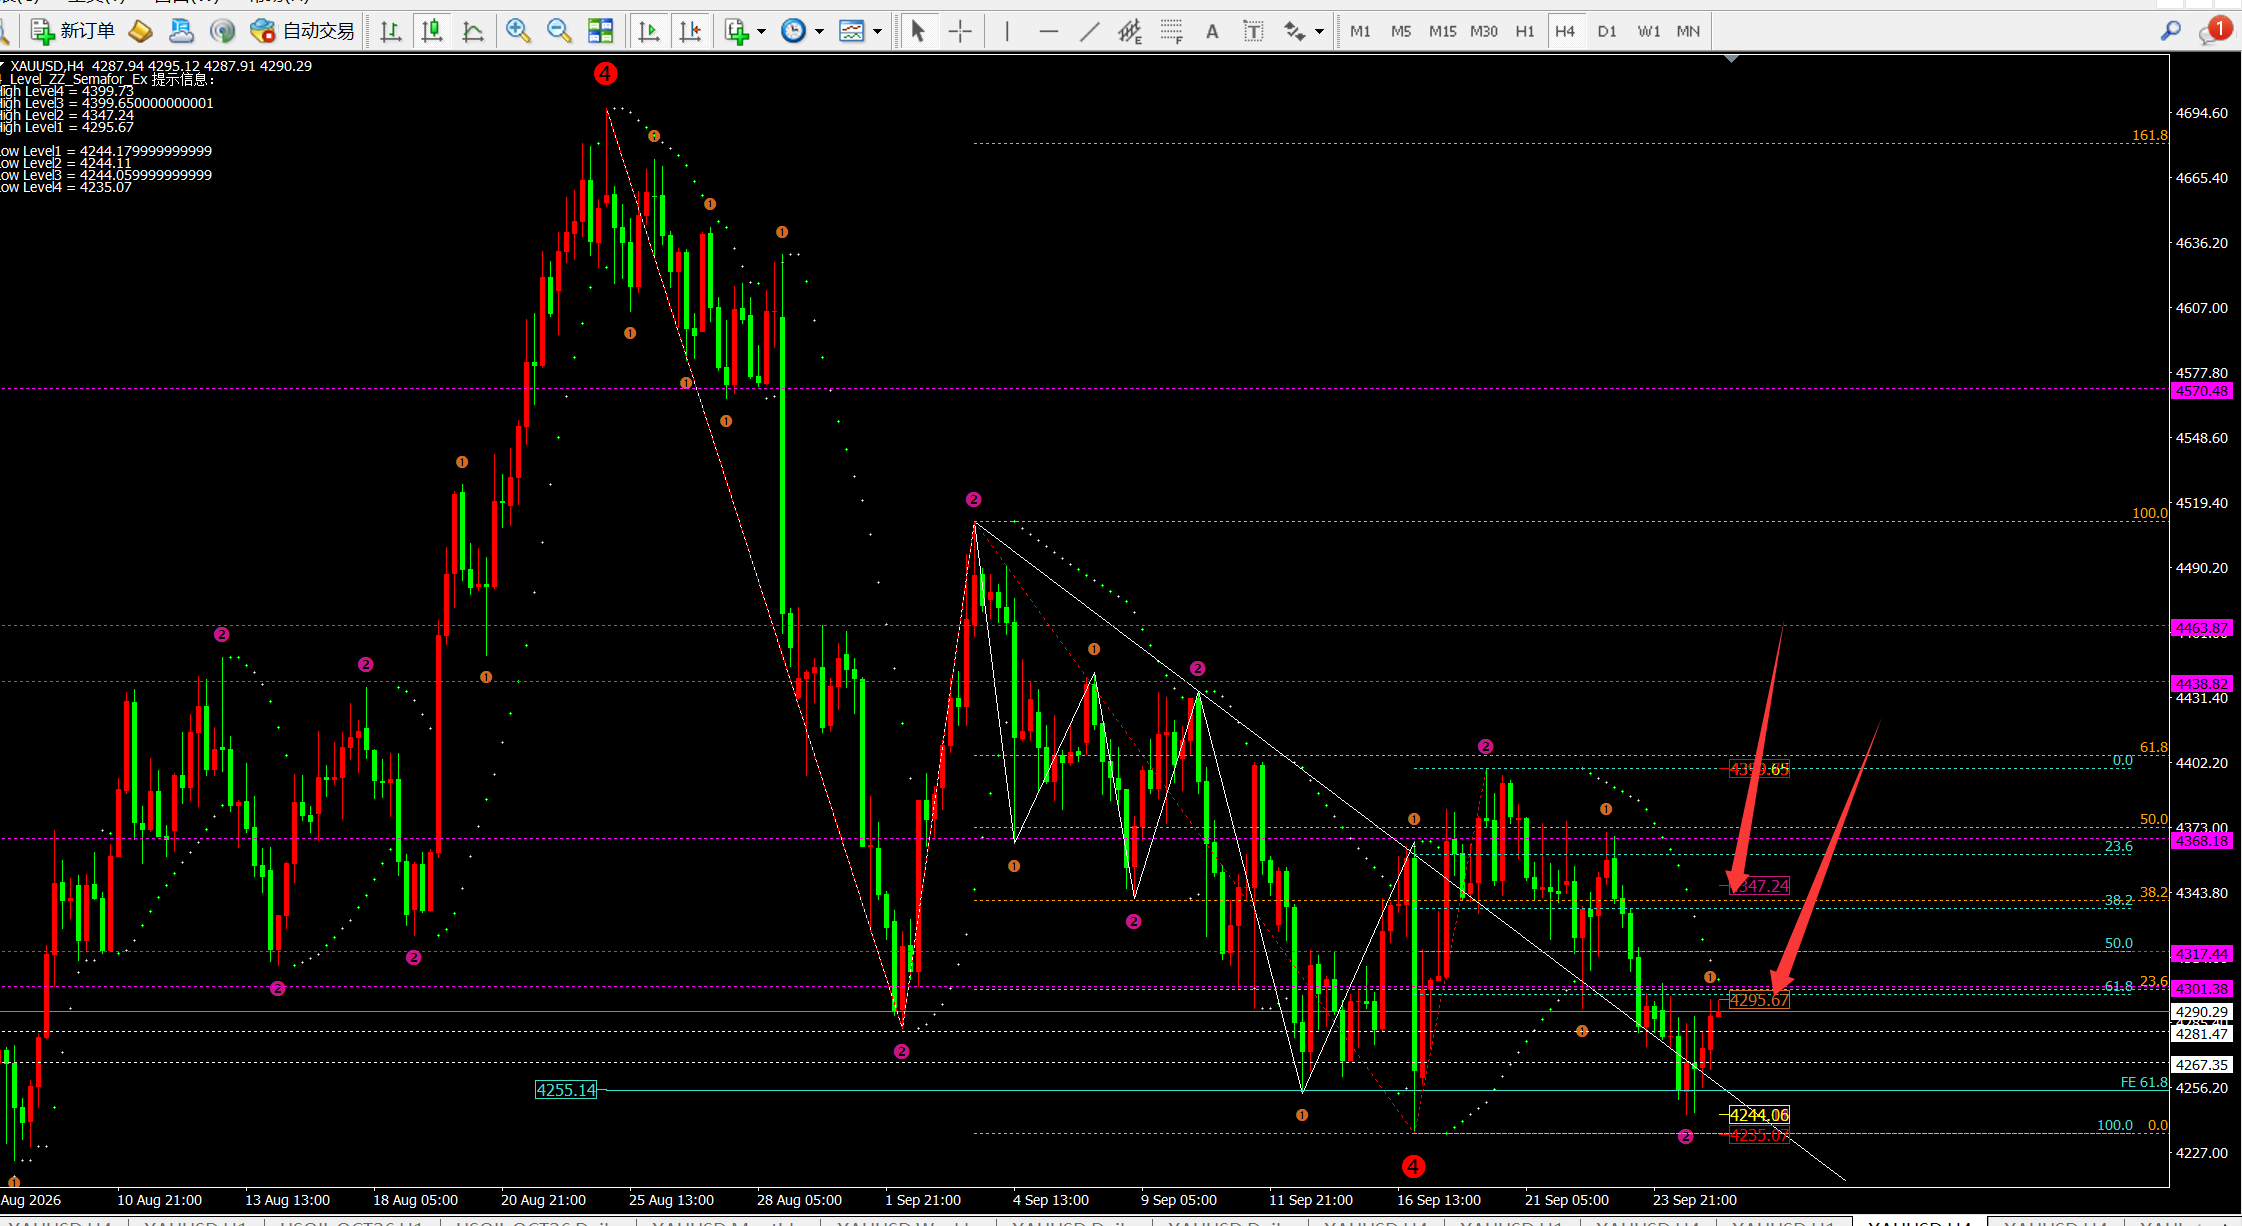2242x1226 pixels.
Task: Toggle 自动交易 auto trading button
Action: tap(303, 31)
